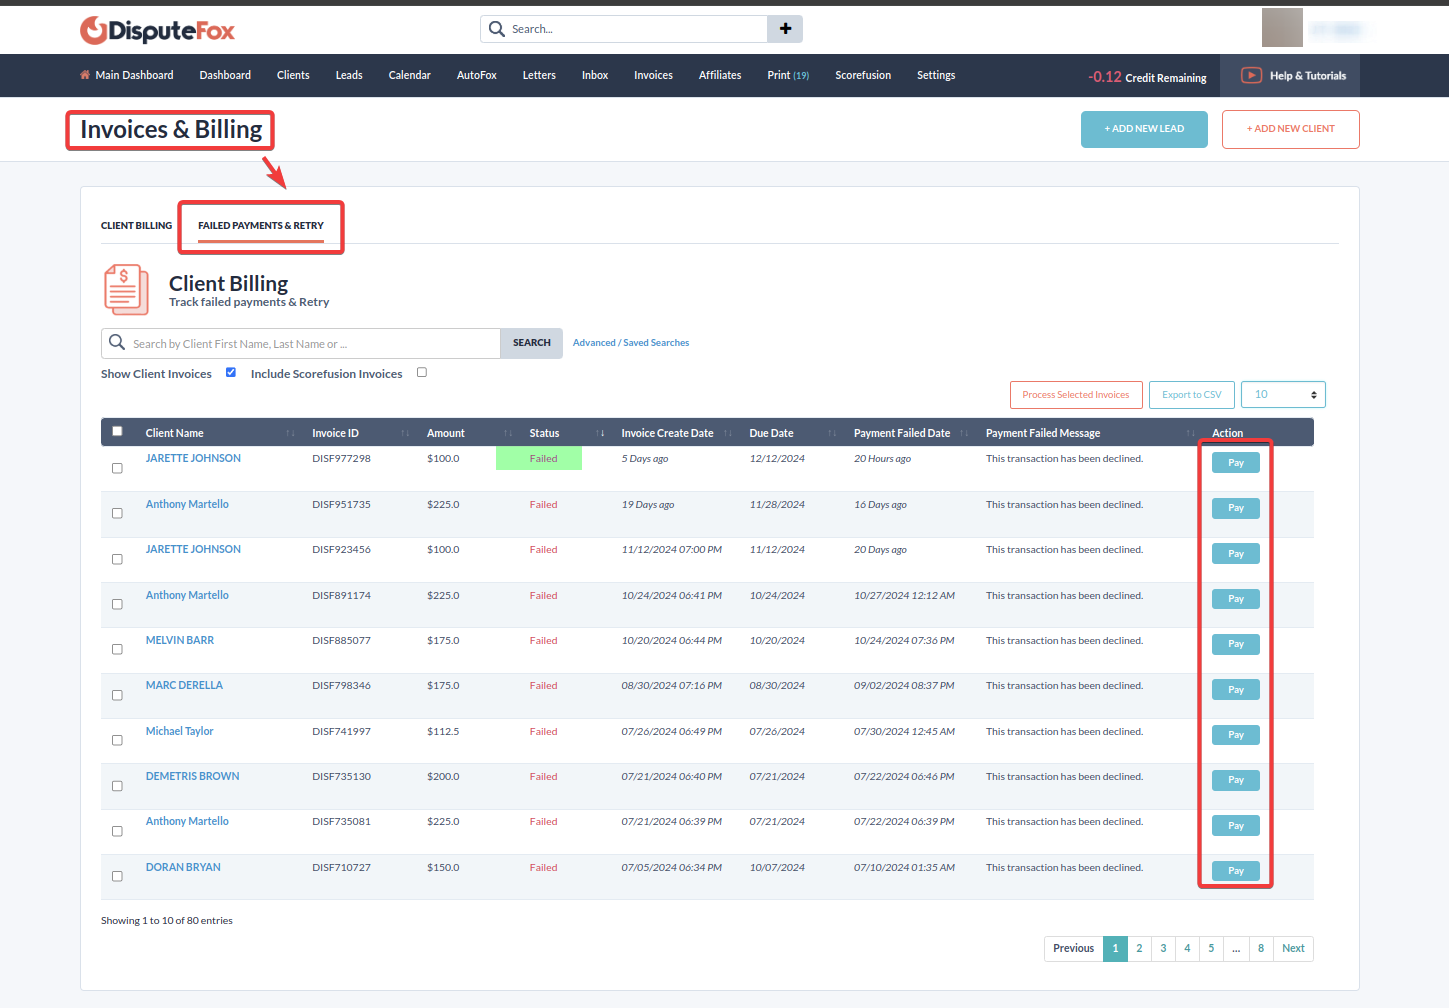Sort table by Client Name arrows
Screen dimensions: 1449x1008
tap(290, 433)
